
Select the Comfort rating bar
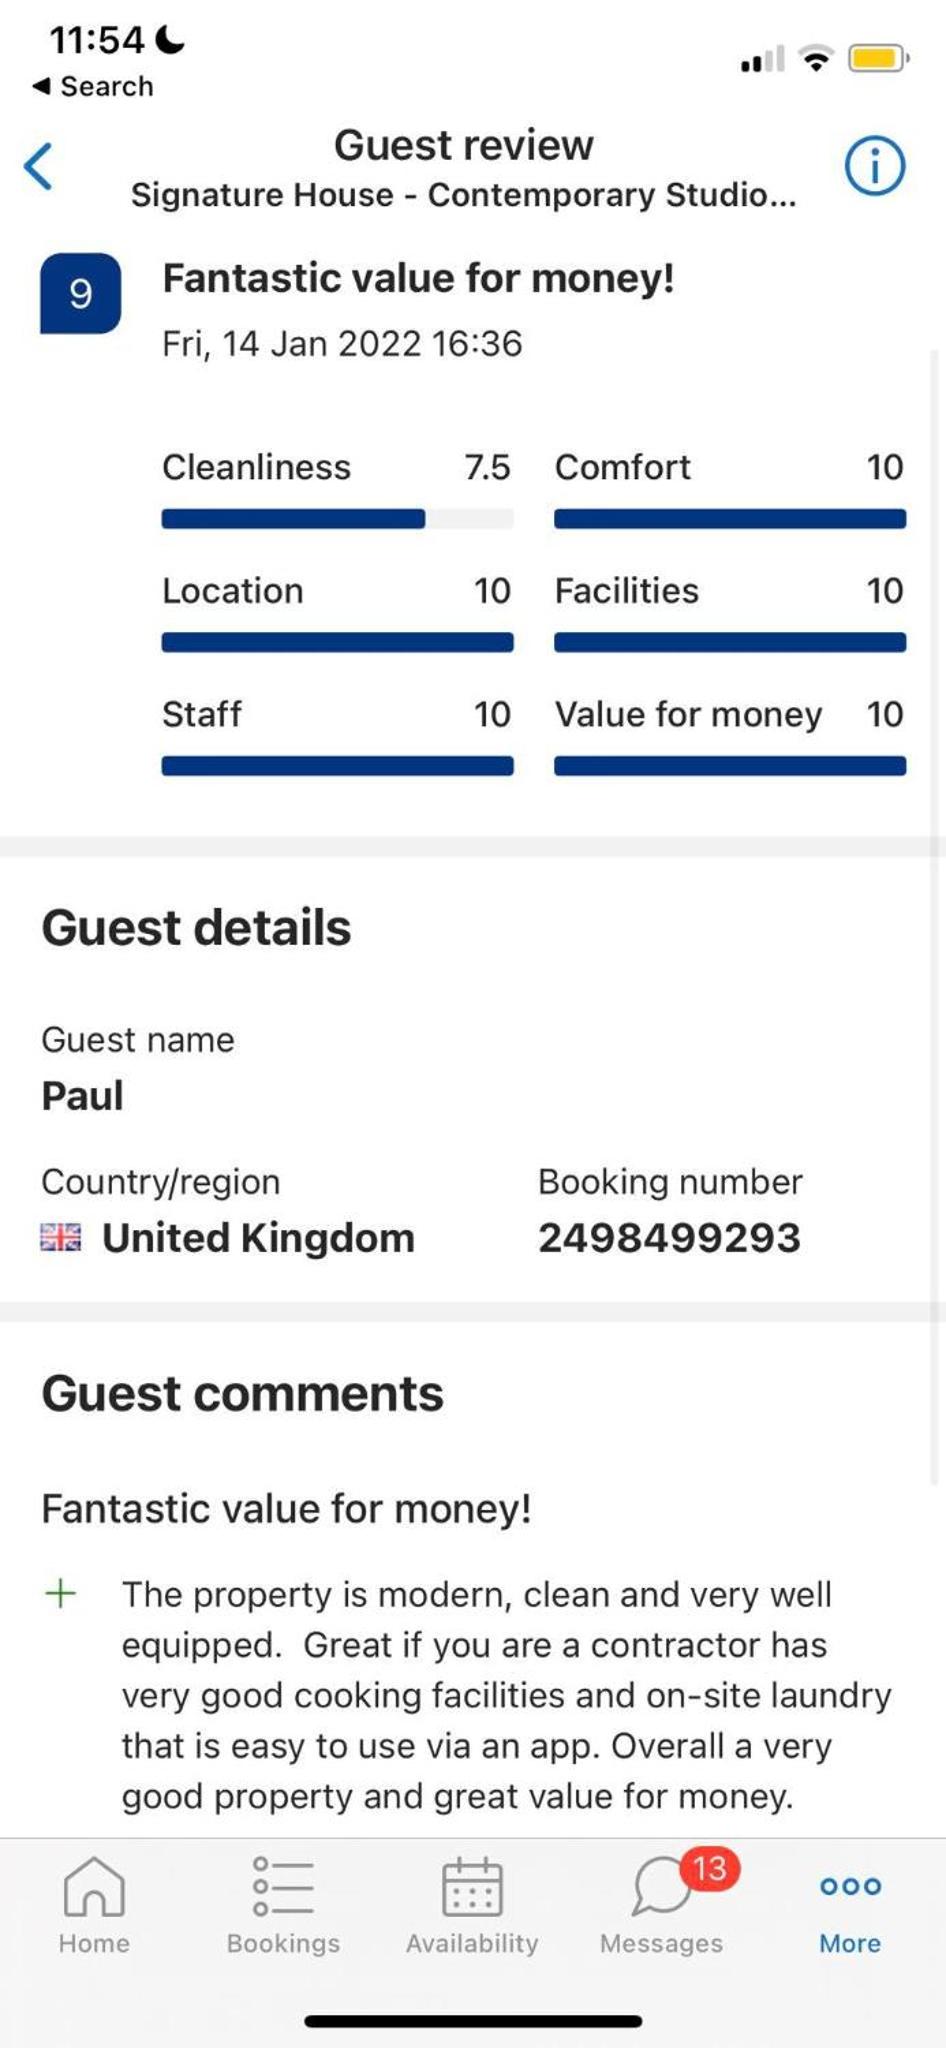tap(730, 519)
